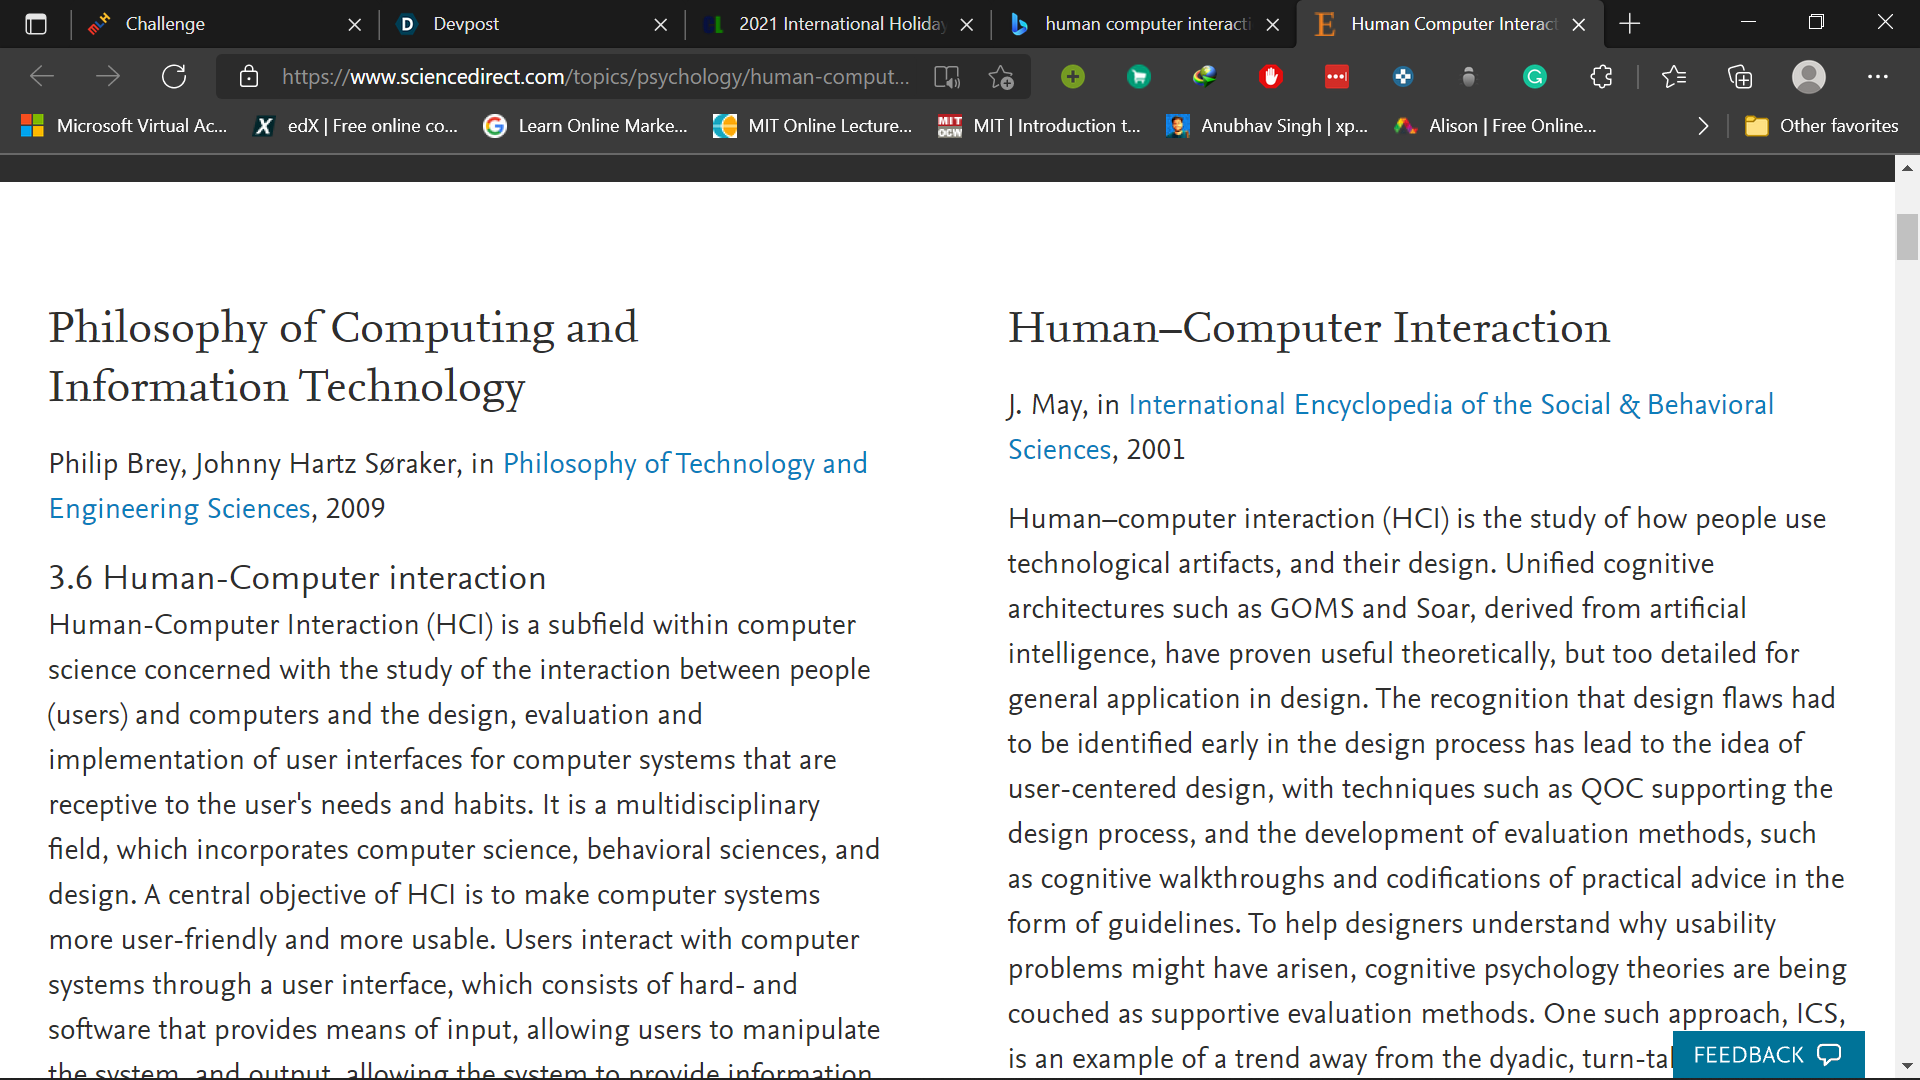Image resolution: width=1920 pixels, height=1080 pixels.
Task: Click the vertical scrollbar thumb
Action: click(x=1907, y=237)
